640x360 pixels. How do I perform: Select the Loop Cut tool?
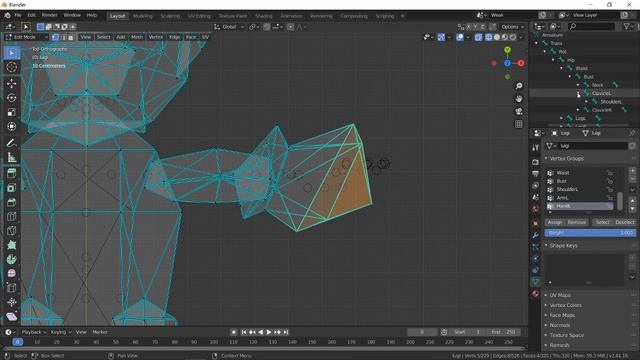(x=11, y=216)
